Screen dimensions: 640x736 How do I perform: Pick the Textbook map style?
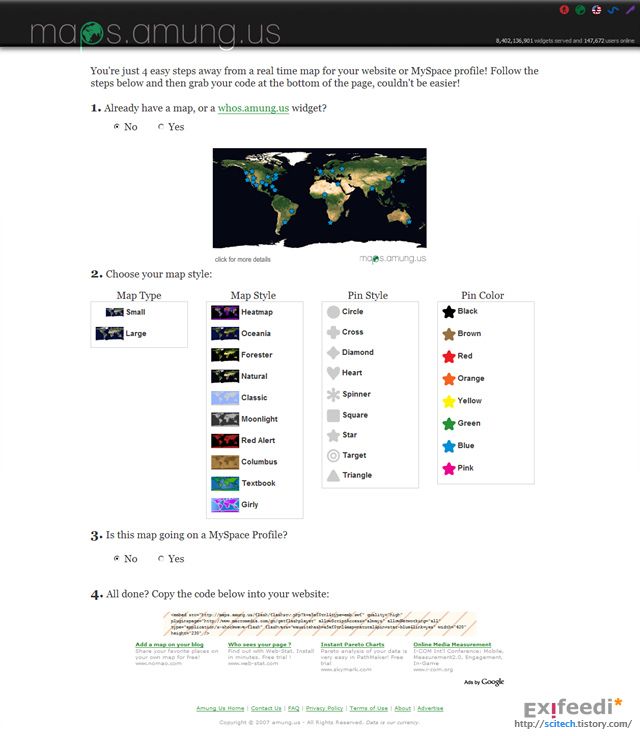point(244,483)
